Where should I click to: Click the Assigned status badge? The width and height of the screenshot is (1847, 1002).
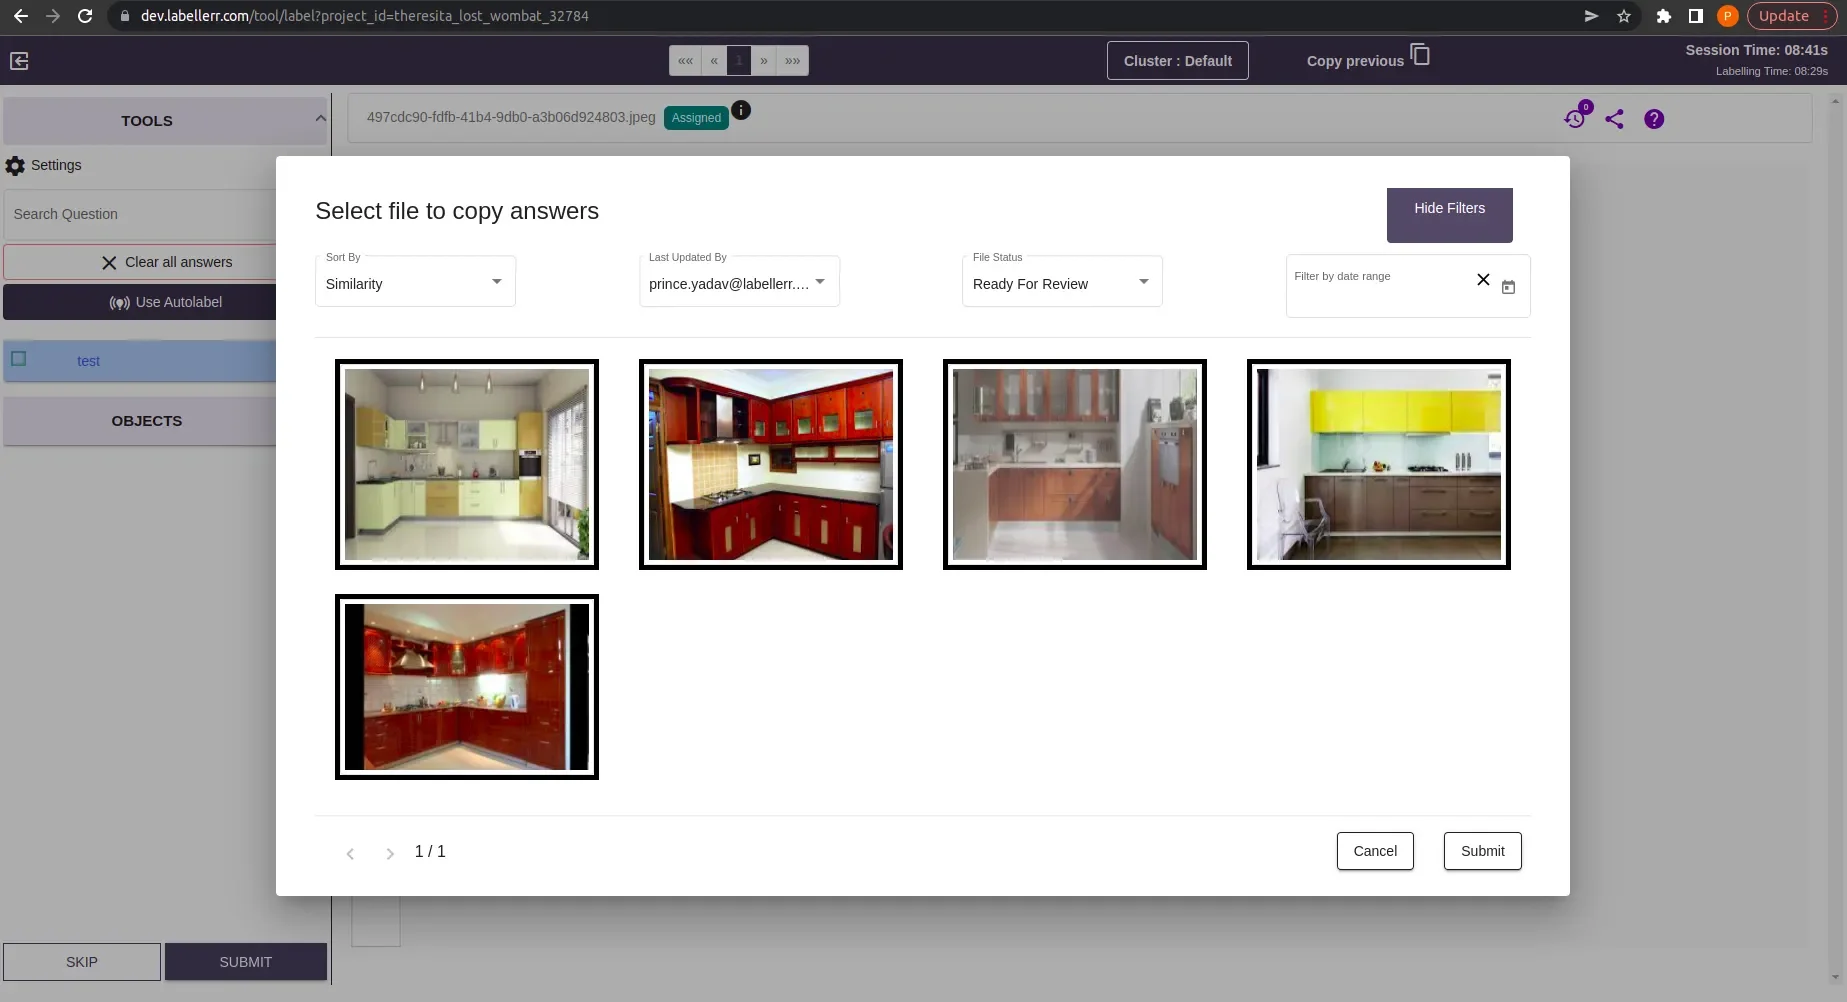pyautogui.click(x=696, y=118)
